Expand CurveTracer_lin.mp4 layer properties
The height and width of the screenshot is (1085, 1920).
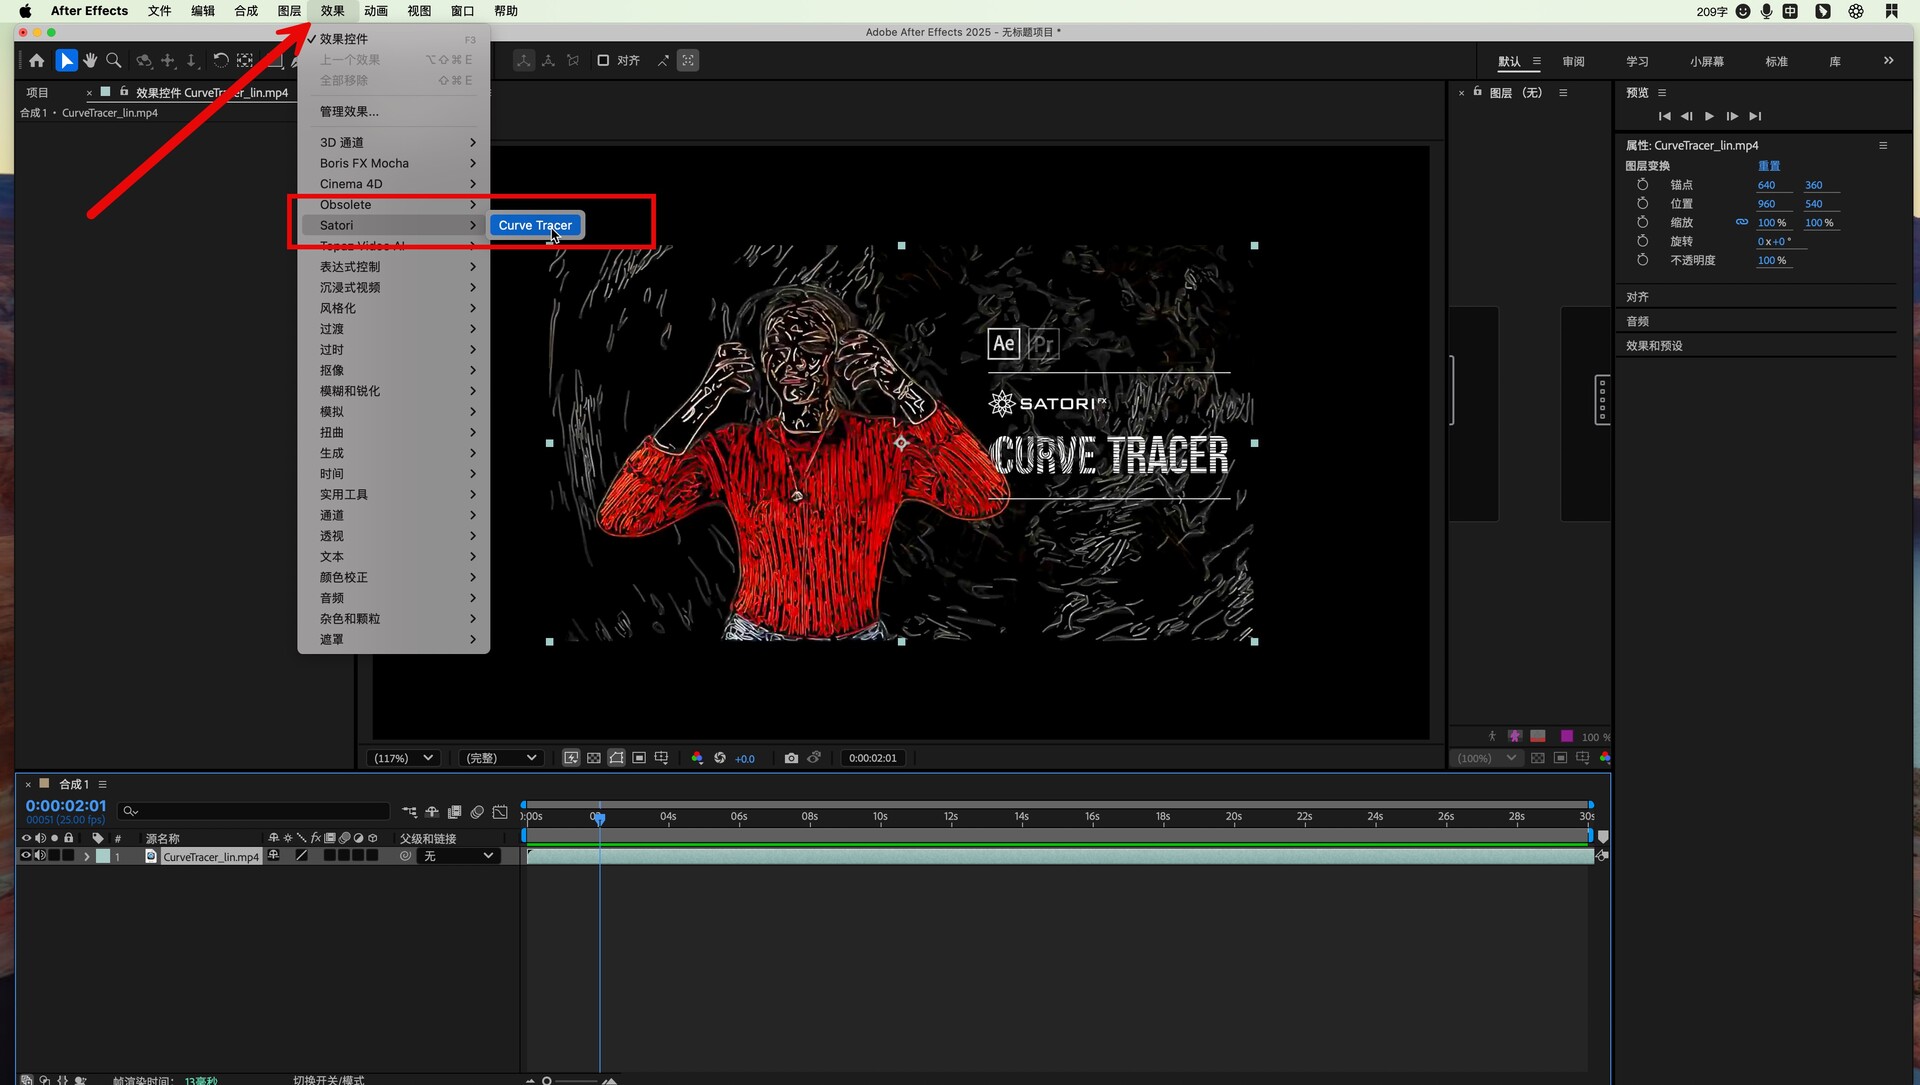tap(87, 857)
